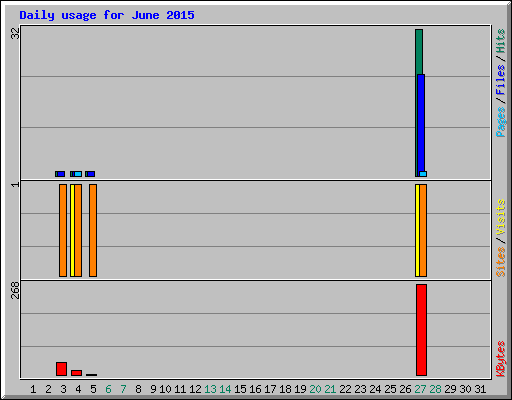This screenshot has height=400, width=512.
Task: Click the '268' y-axis value
Action: click(x=15, y=290)
